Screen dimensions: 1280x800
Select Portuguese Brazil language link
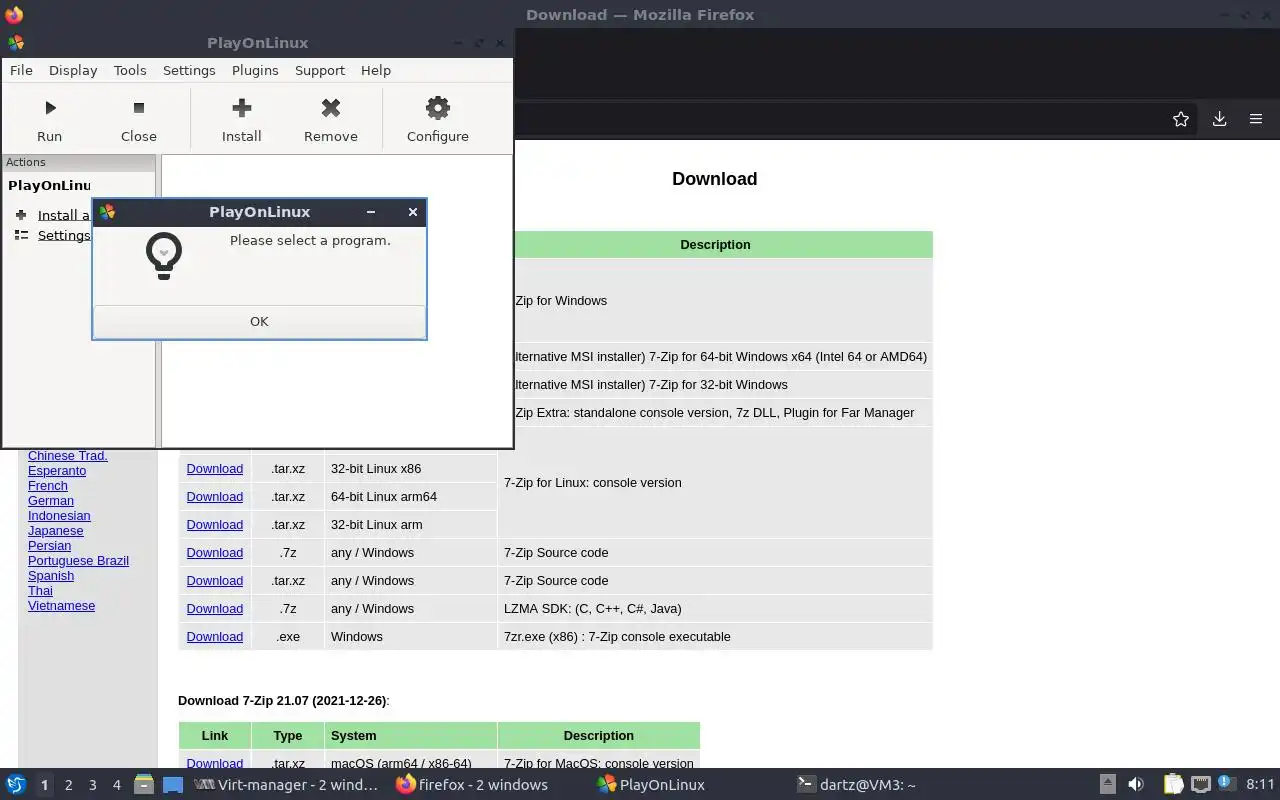point(78,560)
